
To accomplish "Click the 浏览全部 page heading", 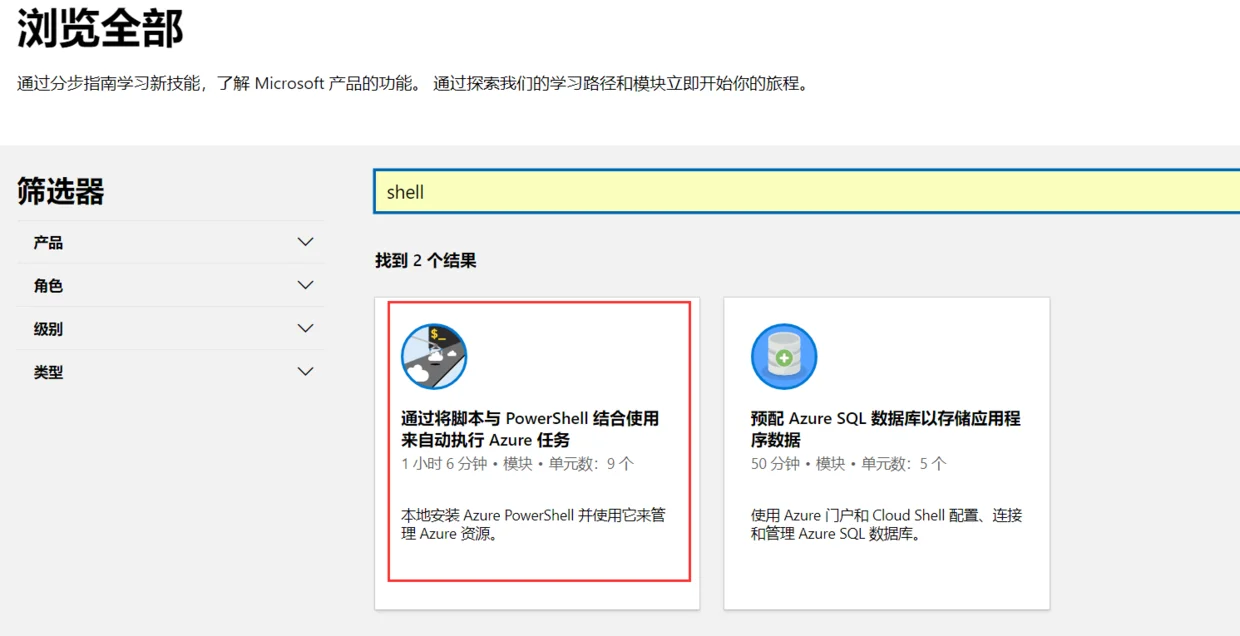I will (100, 28).
